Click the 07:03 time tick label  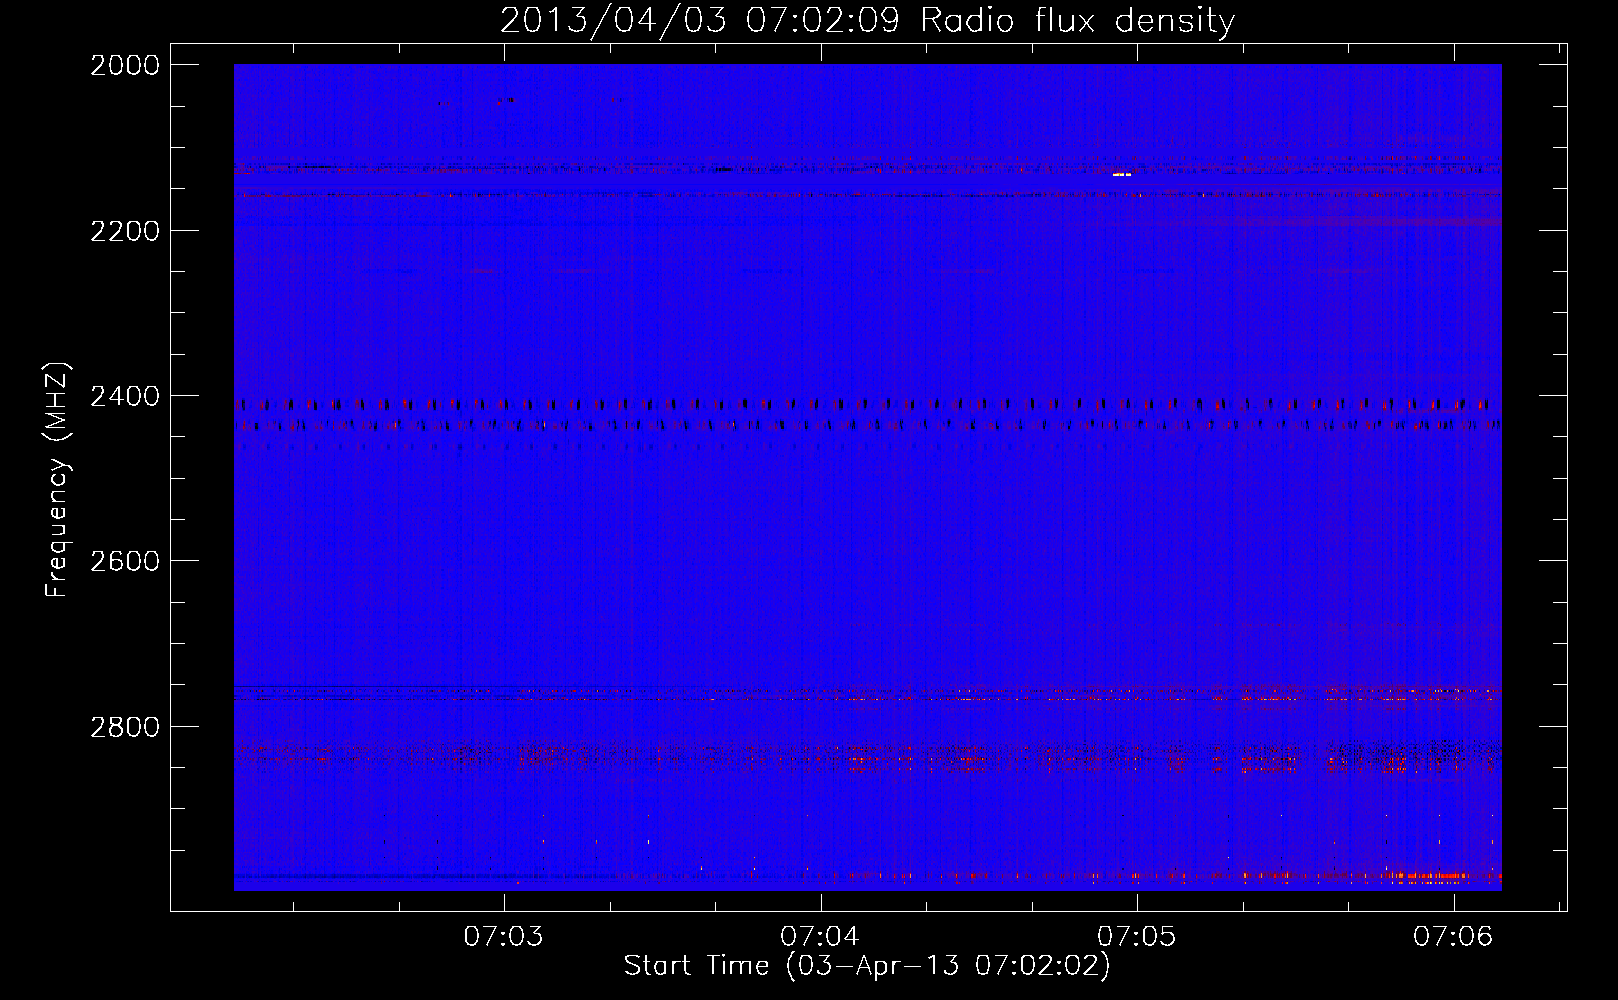pyautogui.click(x=504, y=936)
